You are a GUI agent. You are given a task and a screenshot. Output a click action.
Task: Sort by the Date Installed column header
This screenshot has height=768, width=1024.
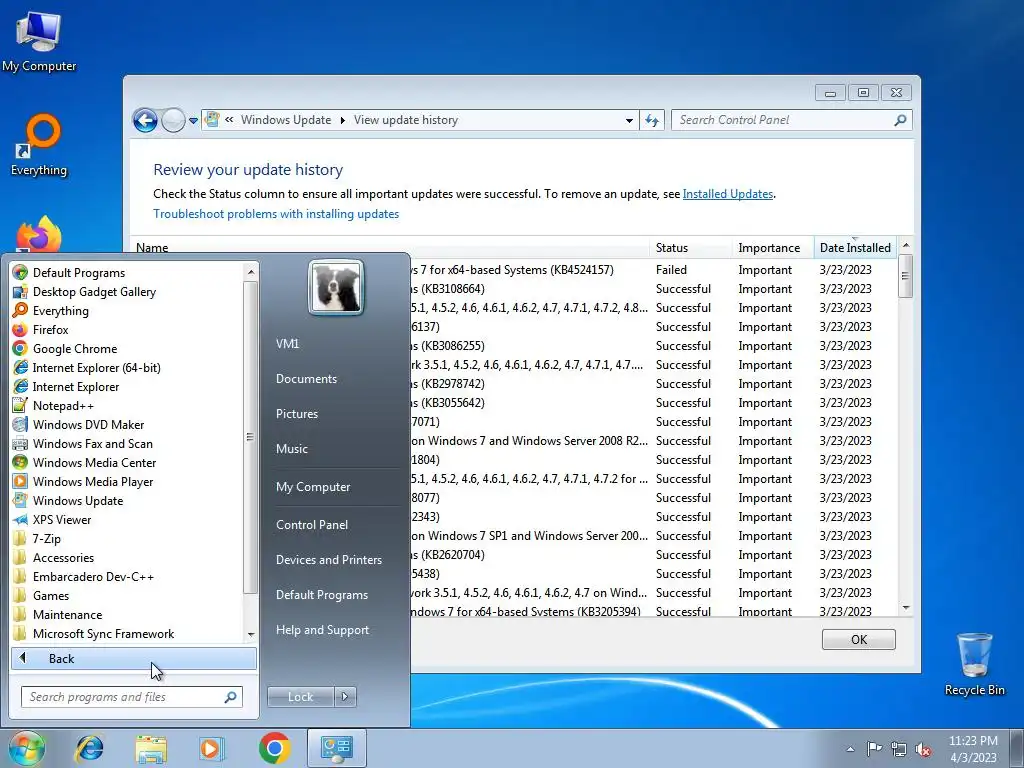tap(855, 248)
